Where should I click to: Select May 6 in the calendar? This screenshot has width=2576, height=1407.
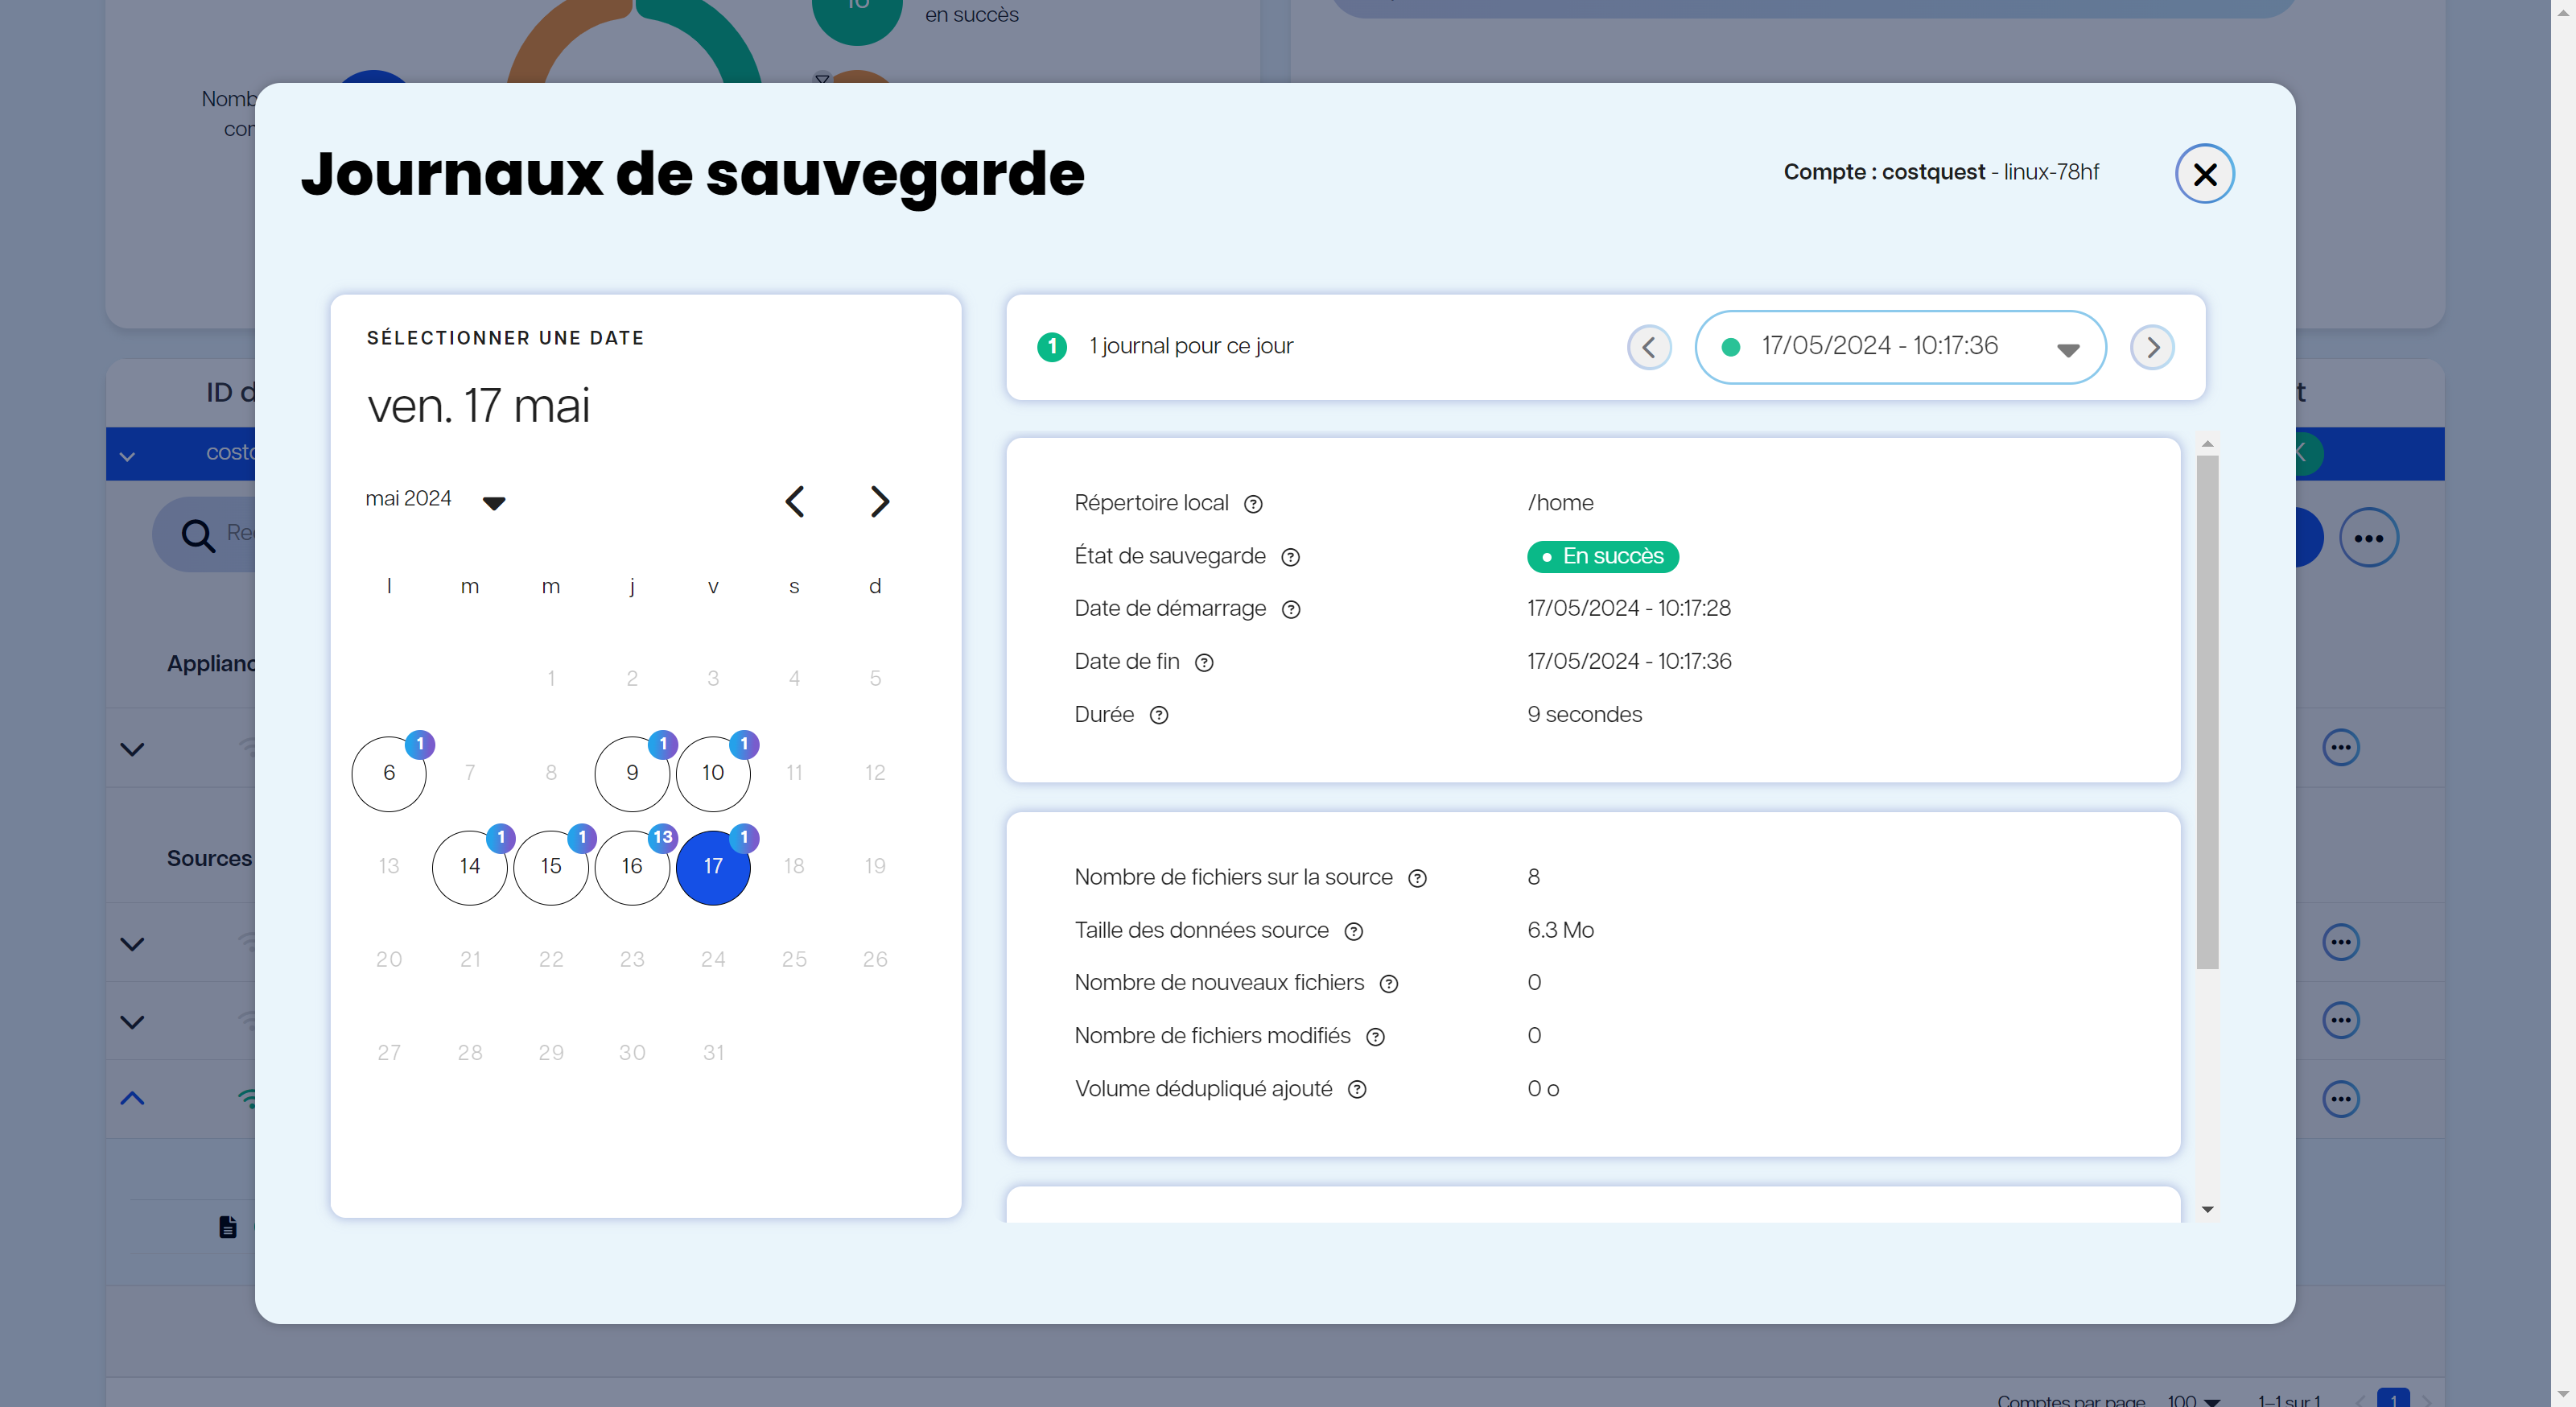[x=389, y=773]
